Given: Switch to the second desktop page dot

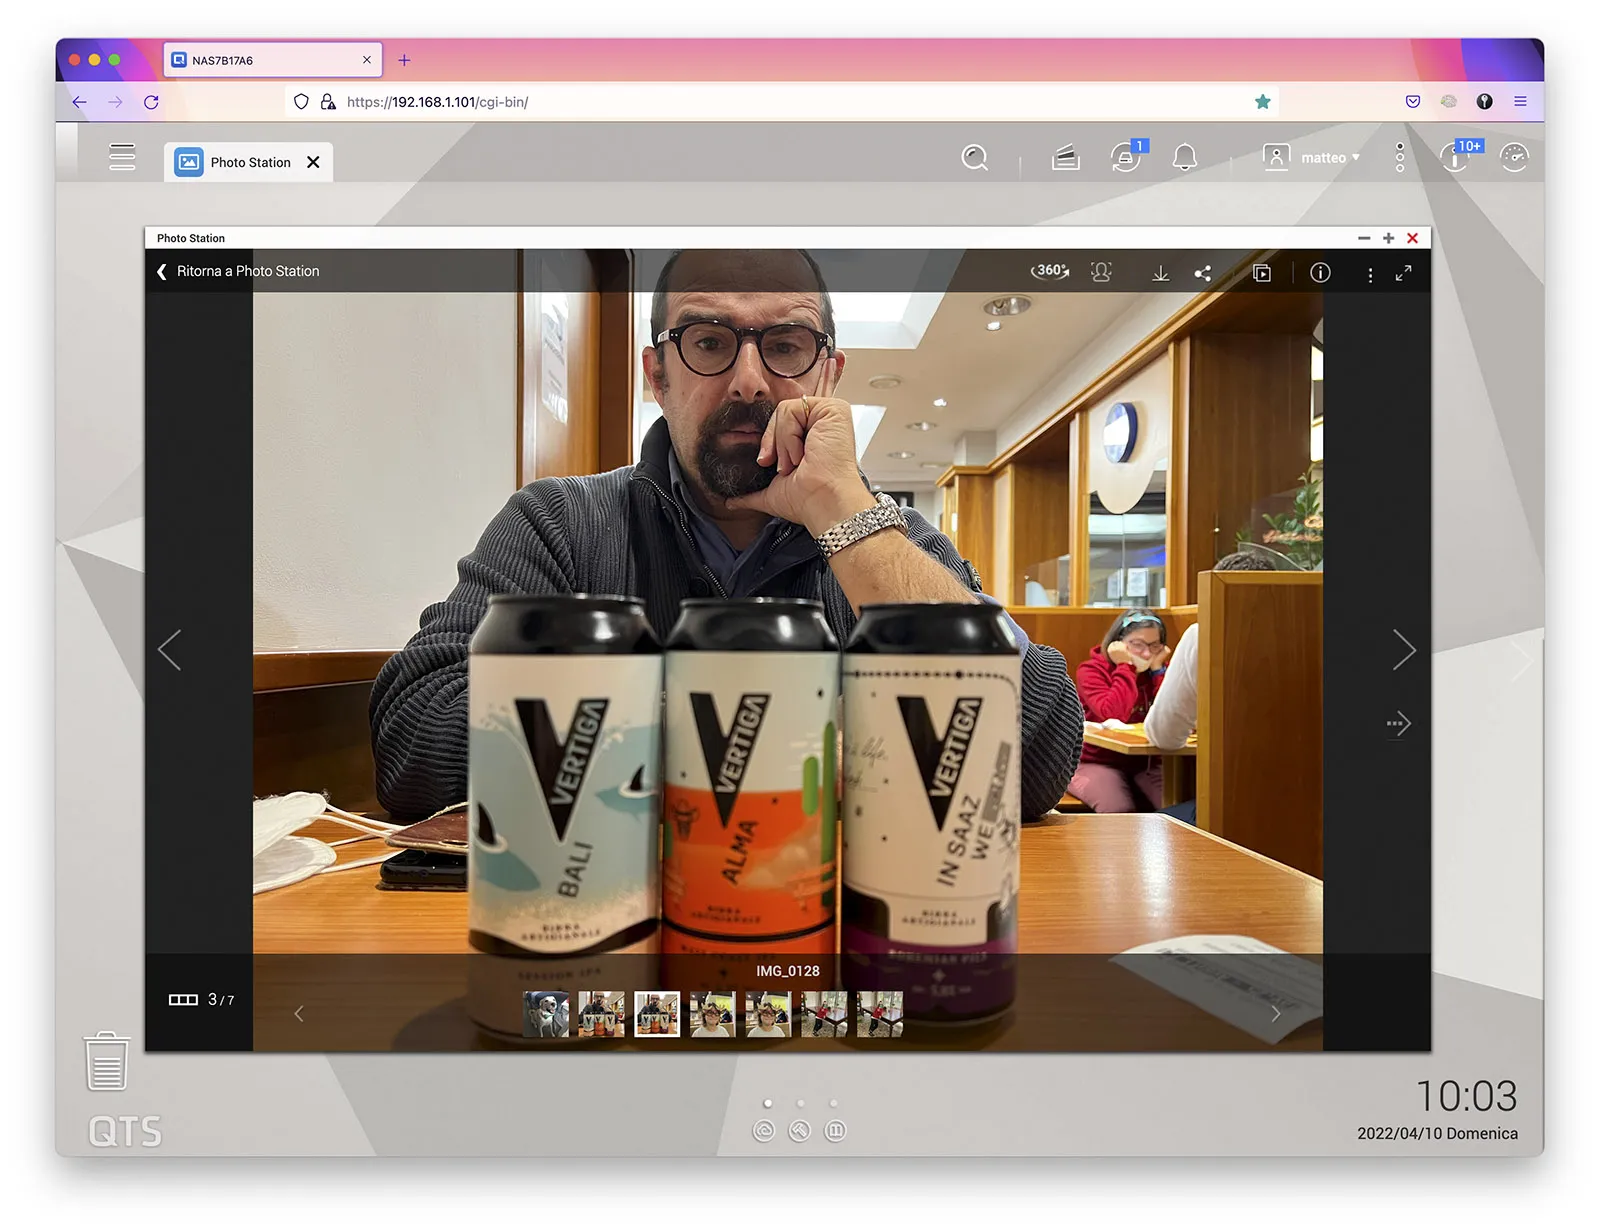Looking at the screenshot, I should pyautogui.click(x=800, y=1103).
